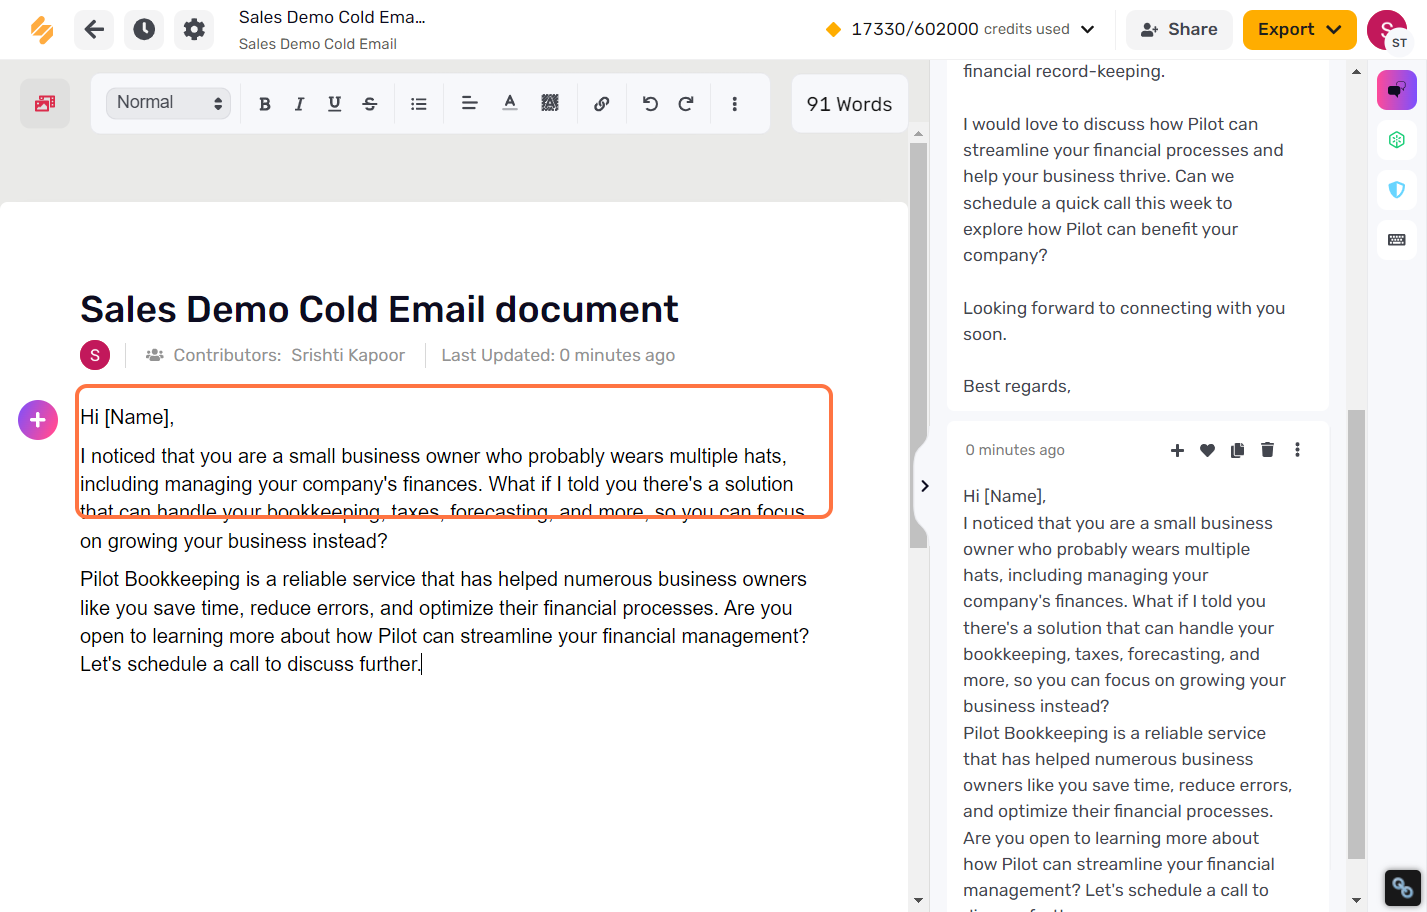Open the Normal text style dropdown
Screen dimensions: 1427x912
pos(169,103)
